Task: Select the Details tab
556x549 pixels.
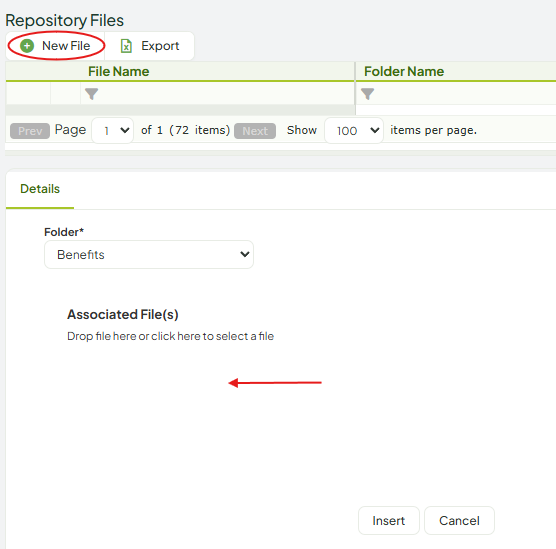Action: point(40,189)
